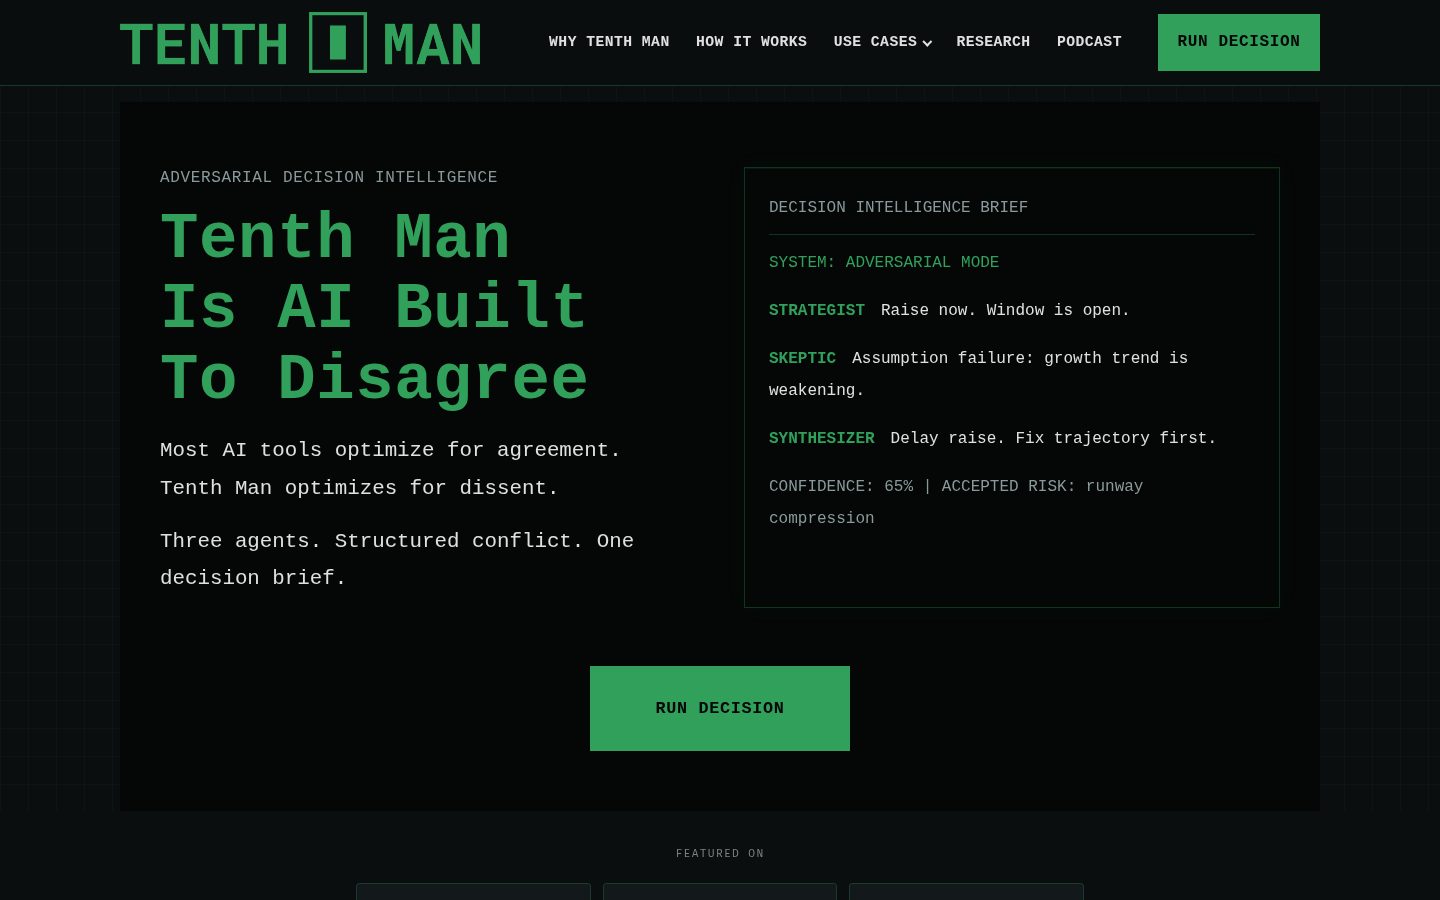This screenshot has height=900, width=1440.
Task: Click the 'CONFIDENCE: 65%' line
Action: (956, 502)
